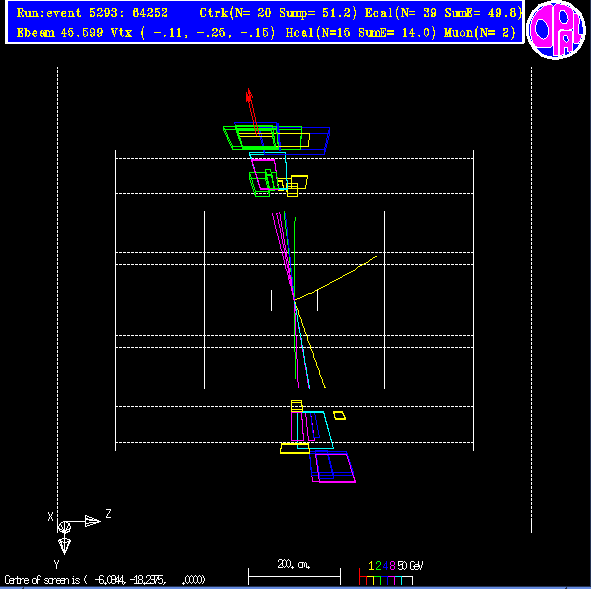
Task: Click the Ebeam 45.599 value
Action: point(60,33)
